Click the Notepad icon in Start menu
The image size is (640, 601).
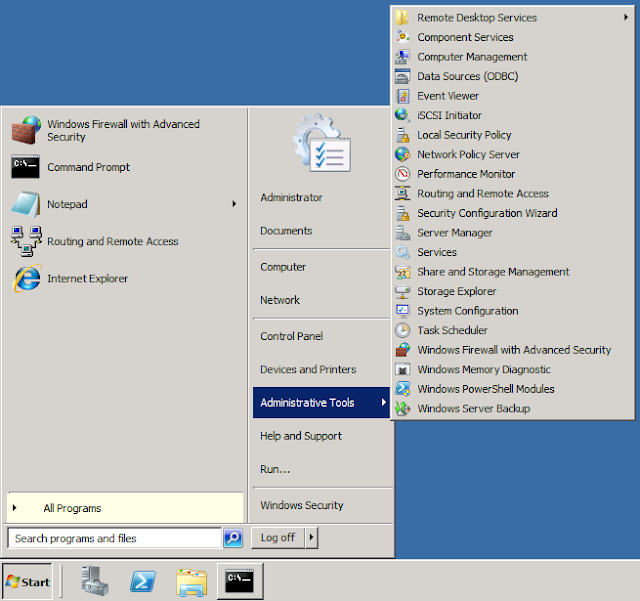[26, 204]
